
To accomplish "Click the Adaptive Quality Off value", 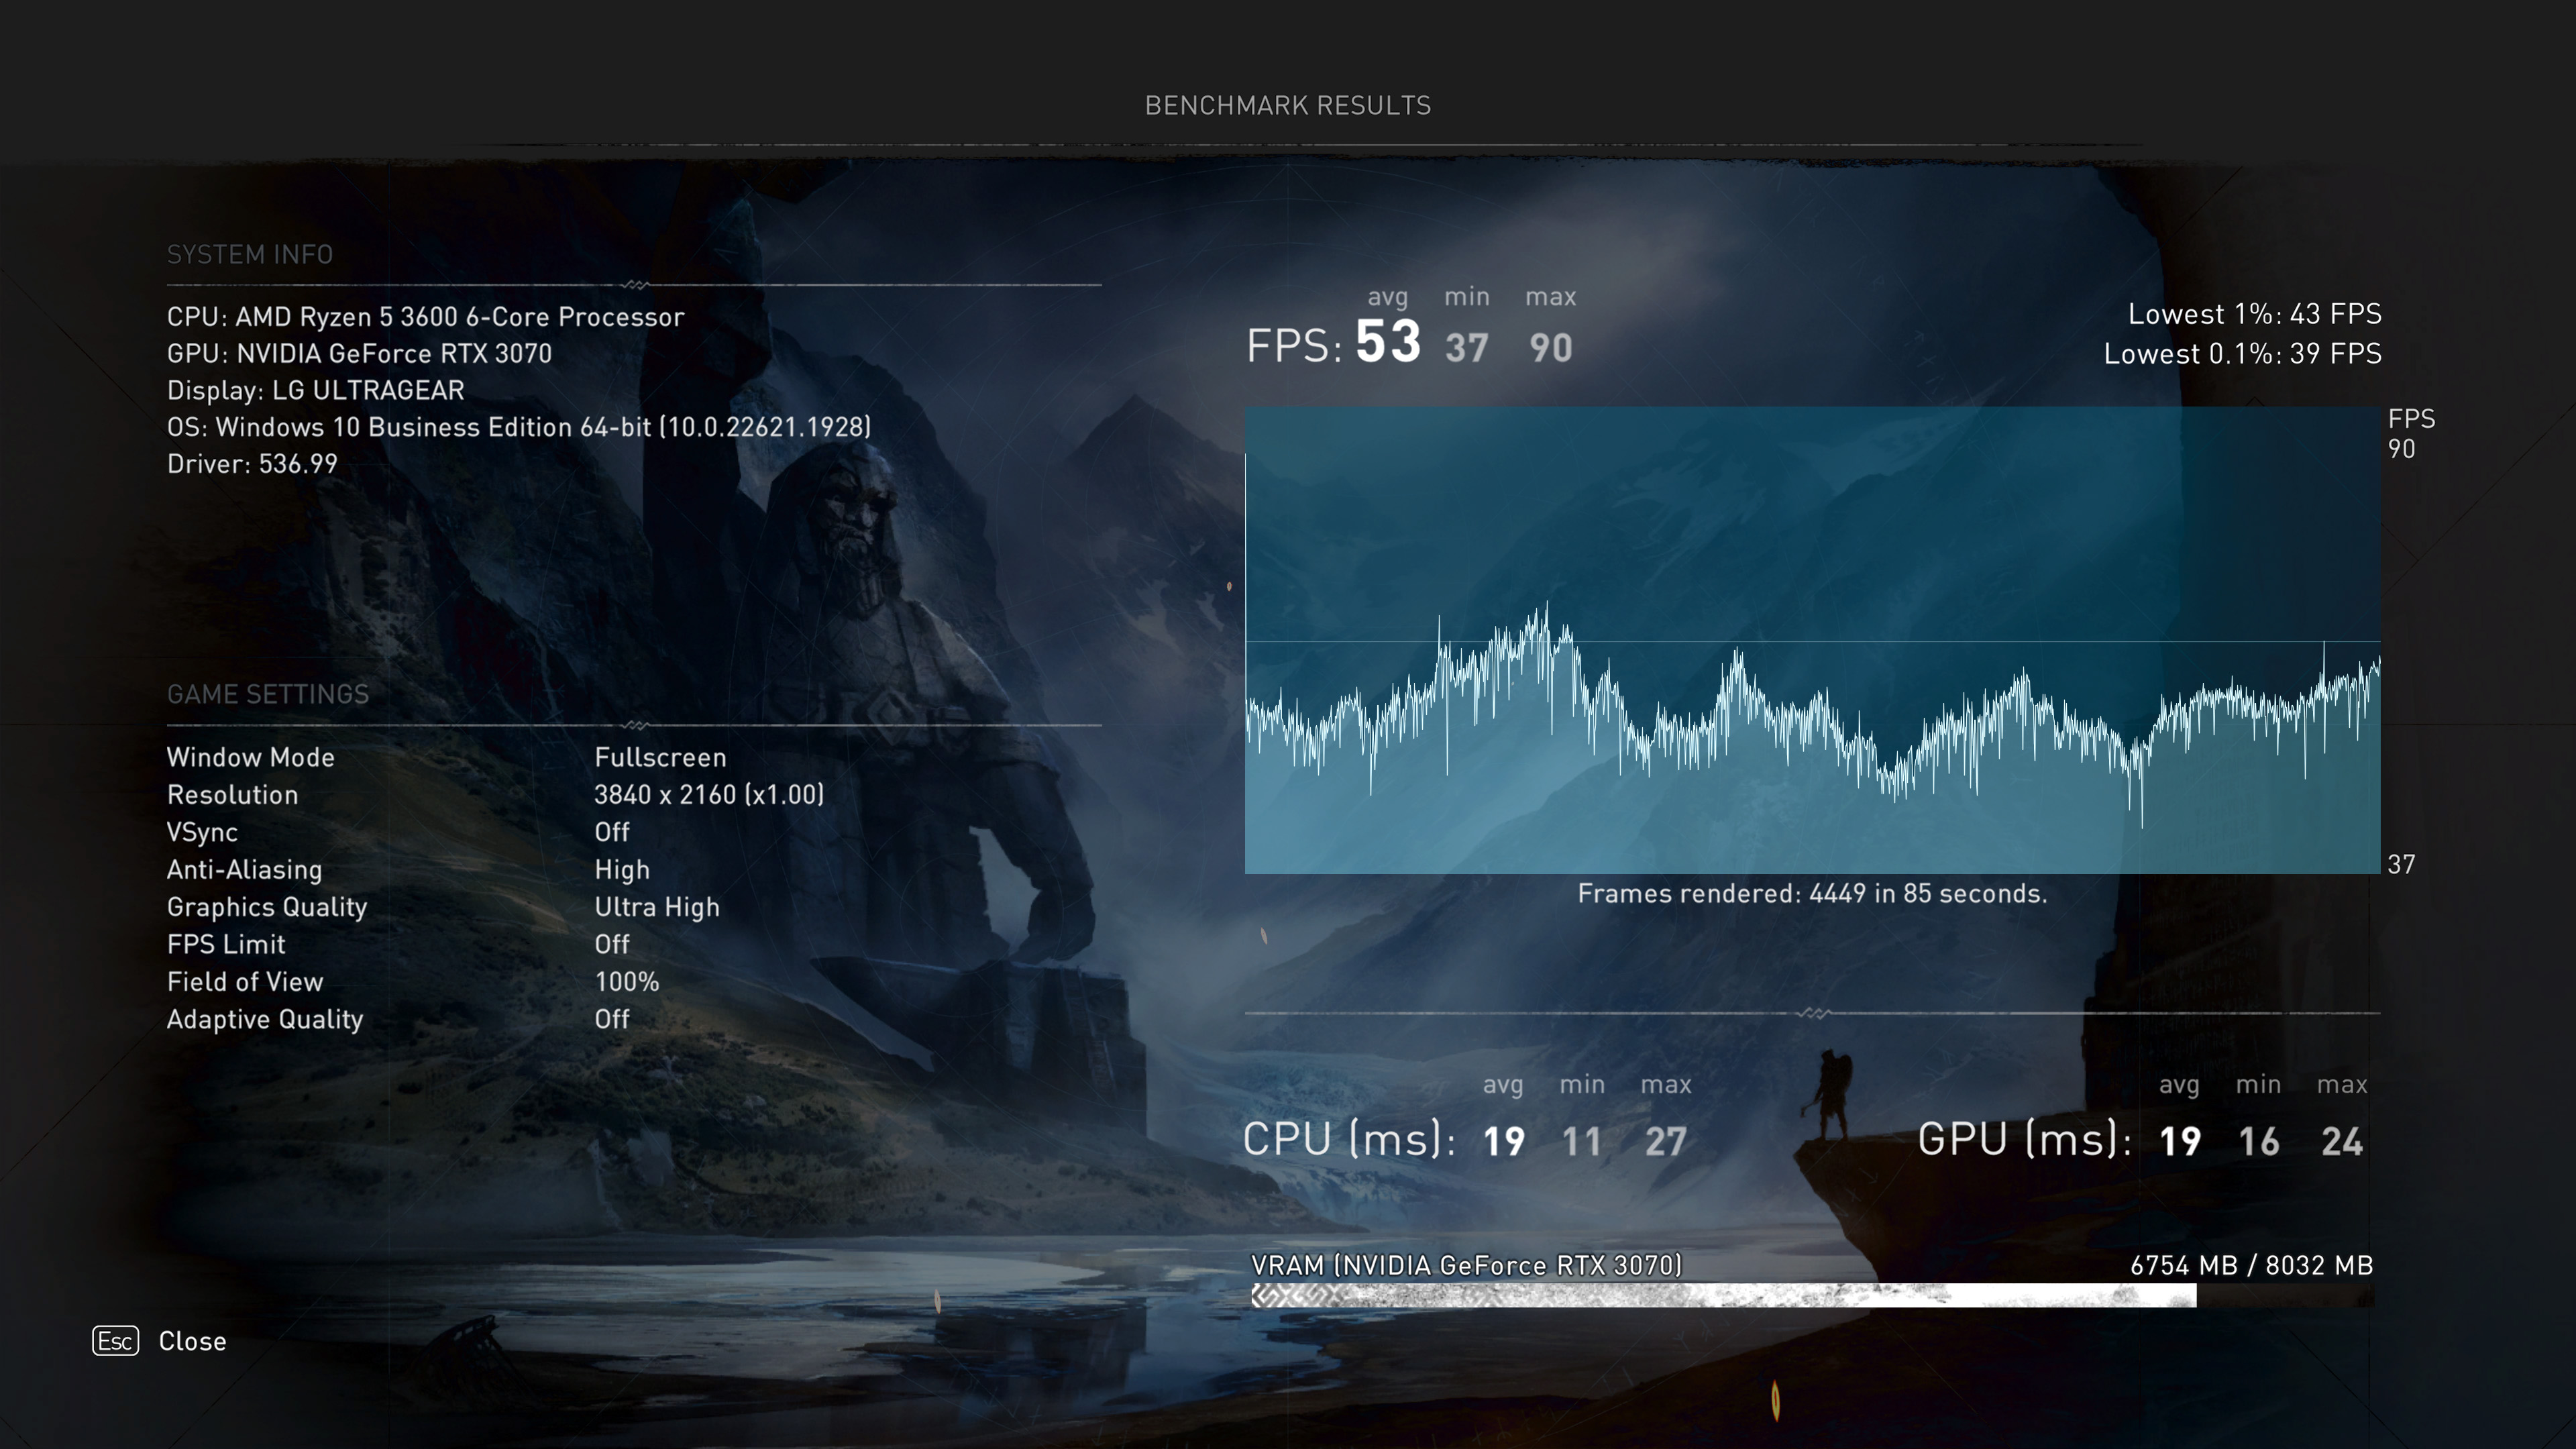I will coord(612,1019).
